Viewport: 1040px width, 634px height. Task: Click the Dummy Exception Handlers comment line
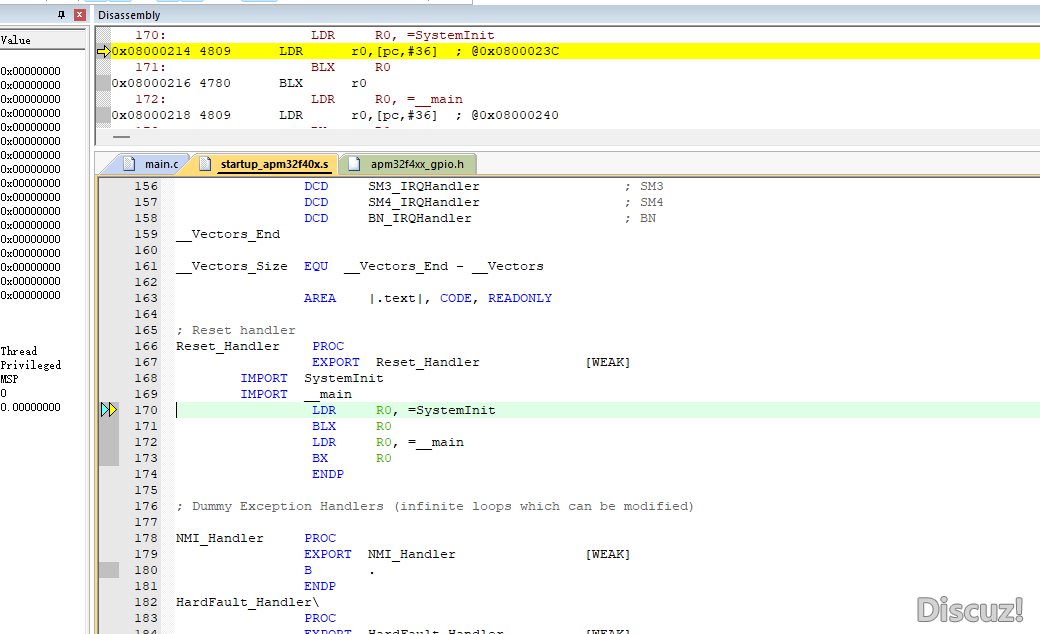pos(435,506)
